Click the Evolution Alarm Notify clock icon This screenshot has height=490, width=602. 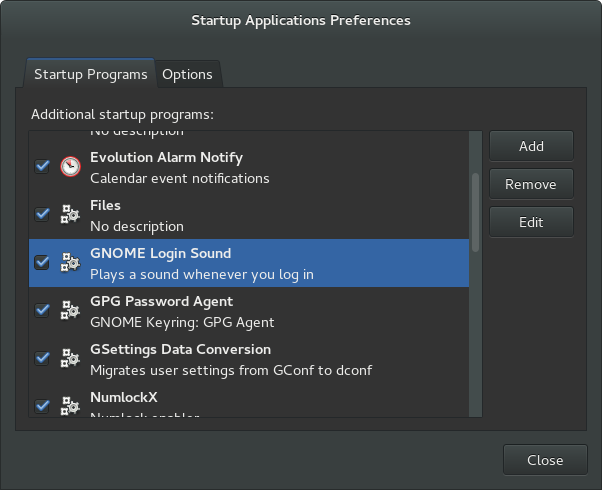point(70,166)
